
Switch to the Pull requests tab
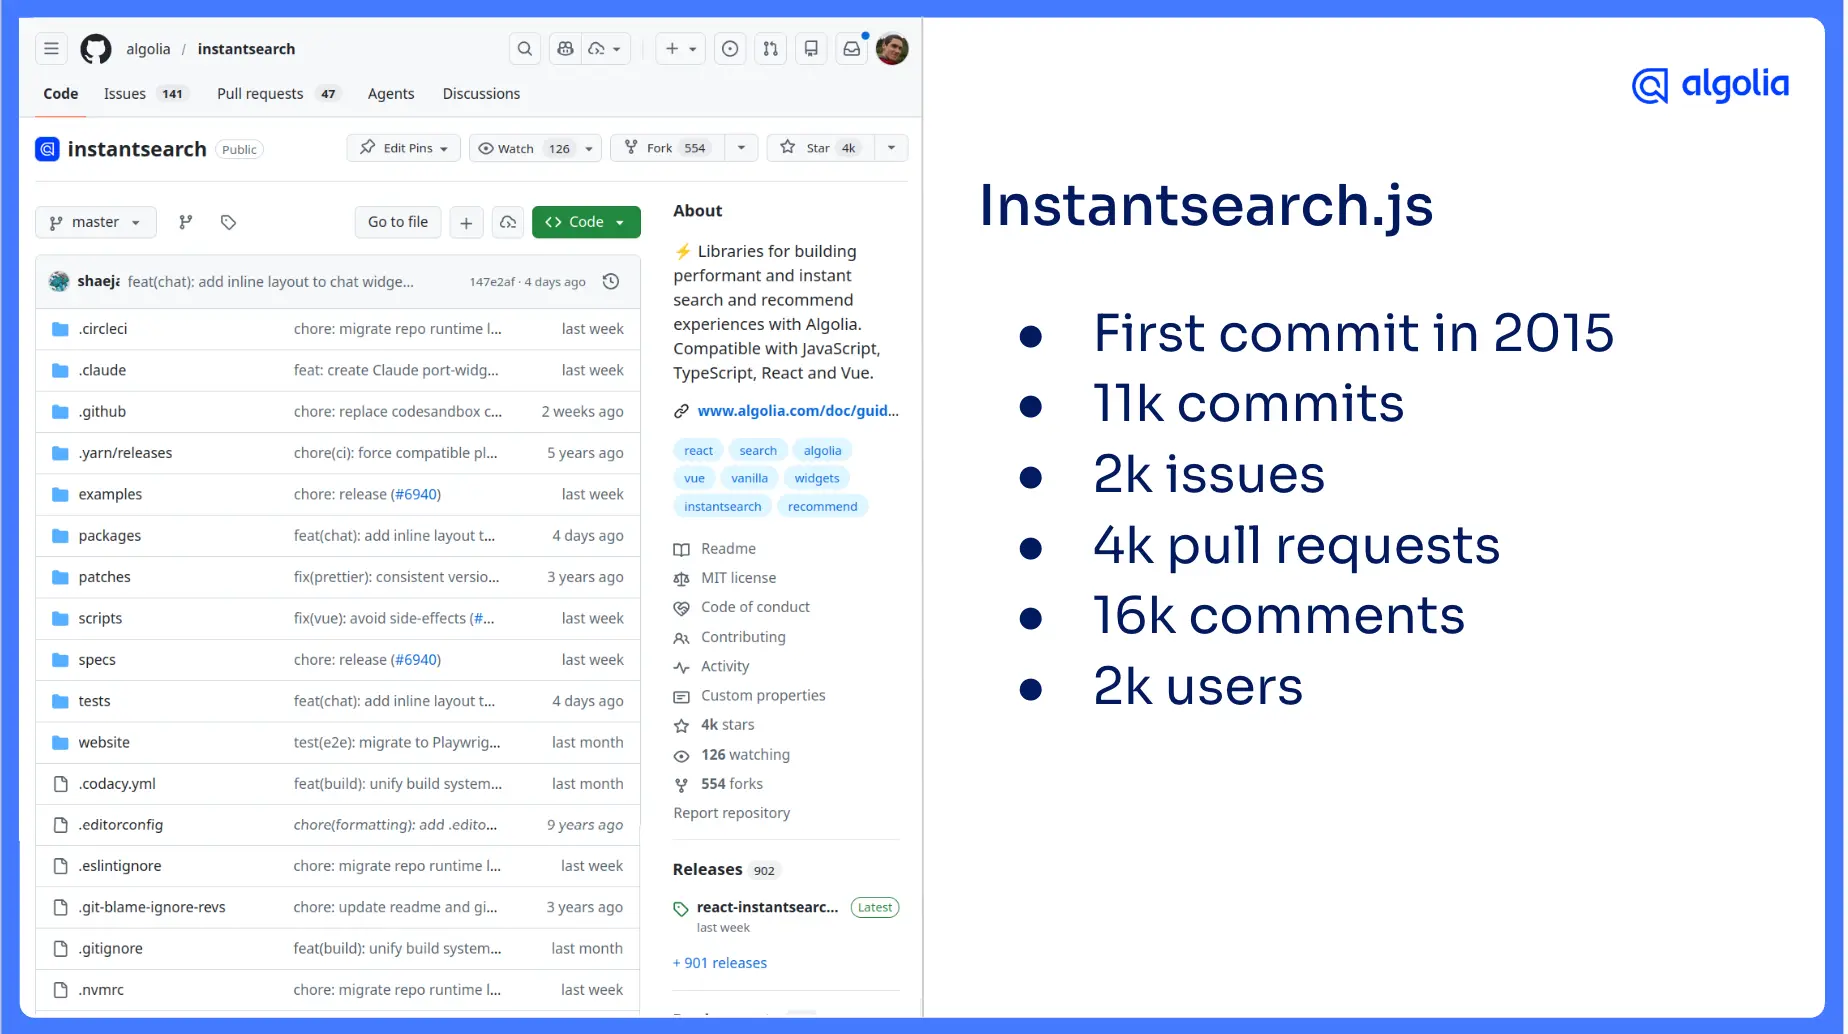coord(278,93)
